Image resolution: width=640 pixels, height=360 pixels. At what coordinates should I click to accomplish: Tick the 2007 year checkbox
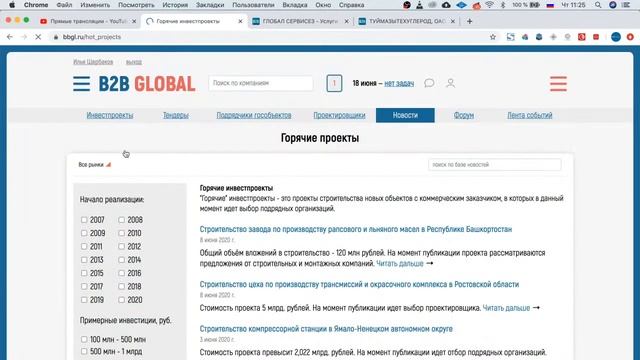click(84, 220)
